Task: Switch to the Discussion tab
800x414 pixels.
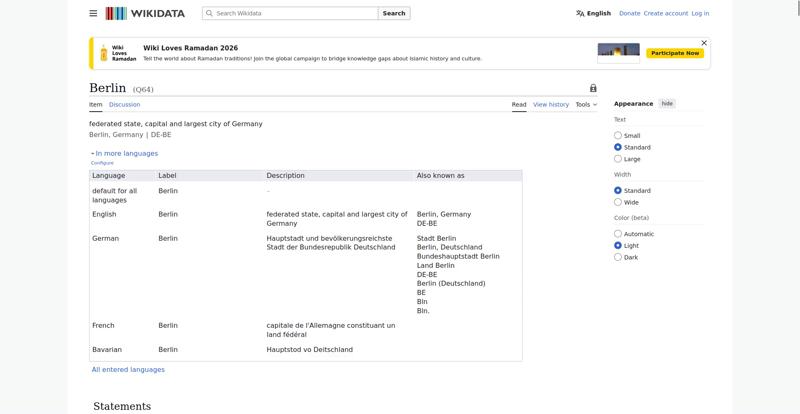Action: [124, 104]
